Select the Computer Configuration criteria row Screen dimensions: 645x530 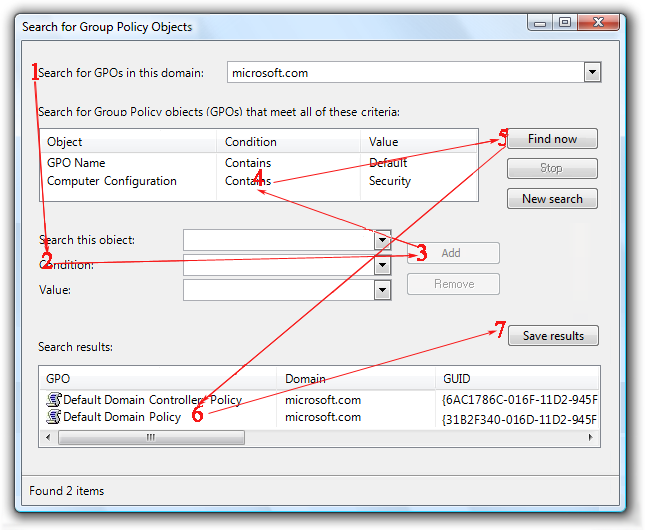tap(259, 181)
